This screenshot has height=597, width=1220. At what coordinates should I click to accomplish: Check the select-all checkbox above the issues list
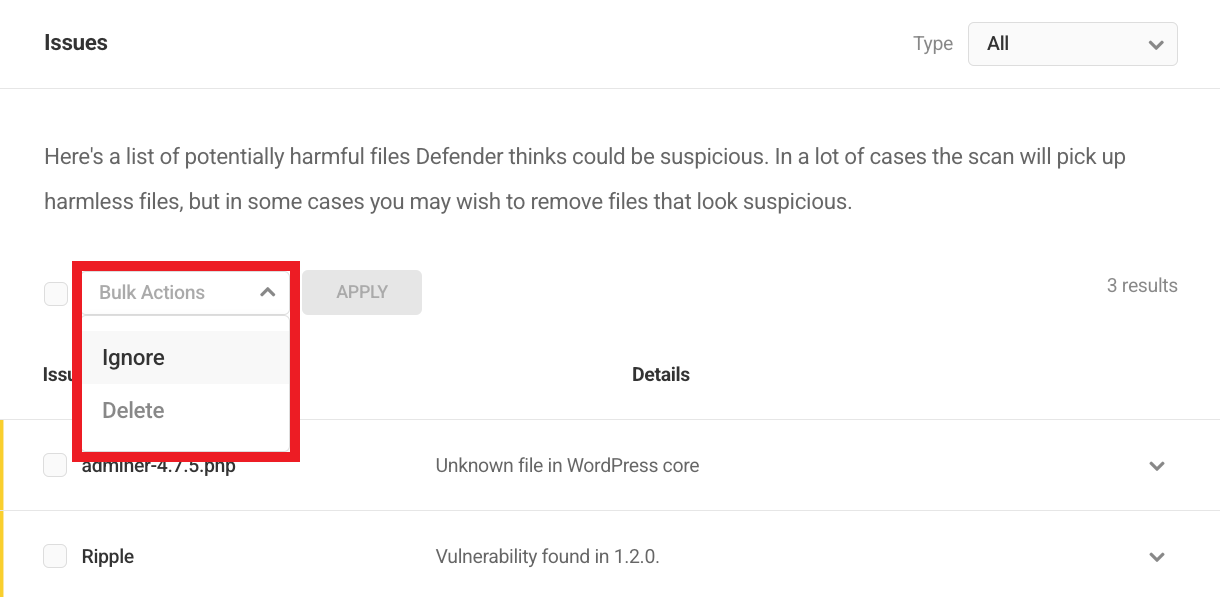pyautogui.click(x=55, y=293)
